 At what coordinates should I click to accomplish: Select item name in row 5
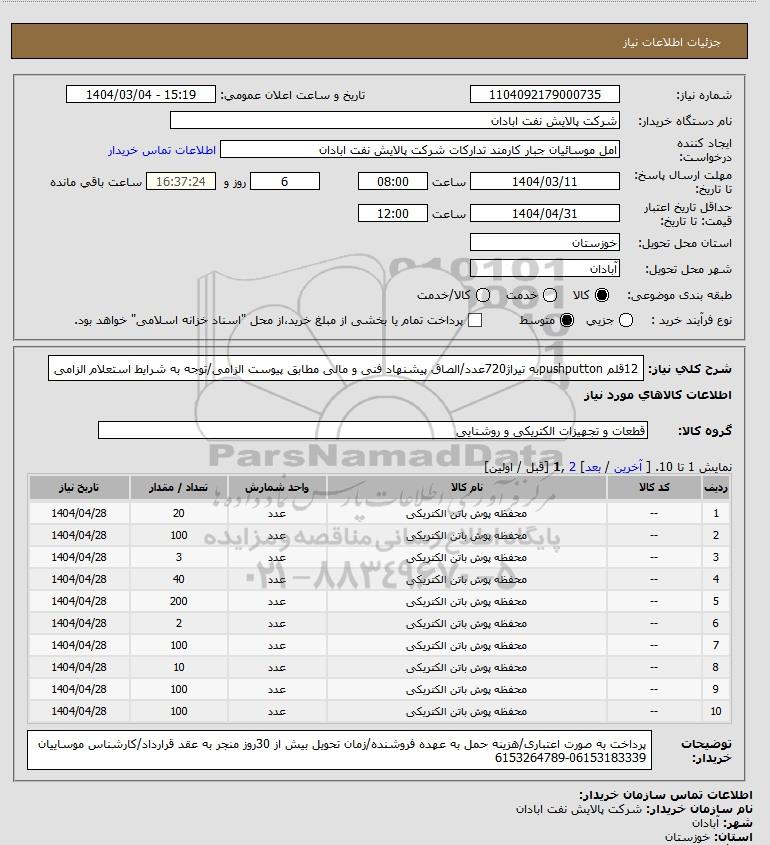[467, 601]
